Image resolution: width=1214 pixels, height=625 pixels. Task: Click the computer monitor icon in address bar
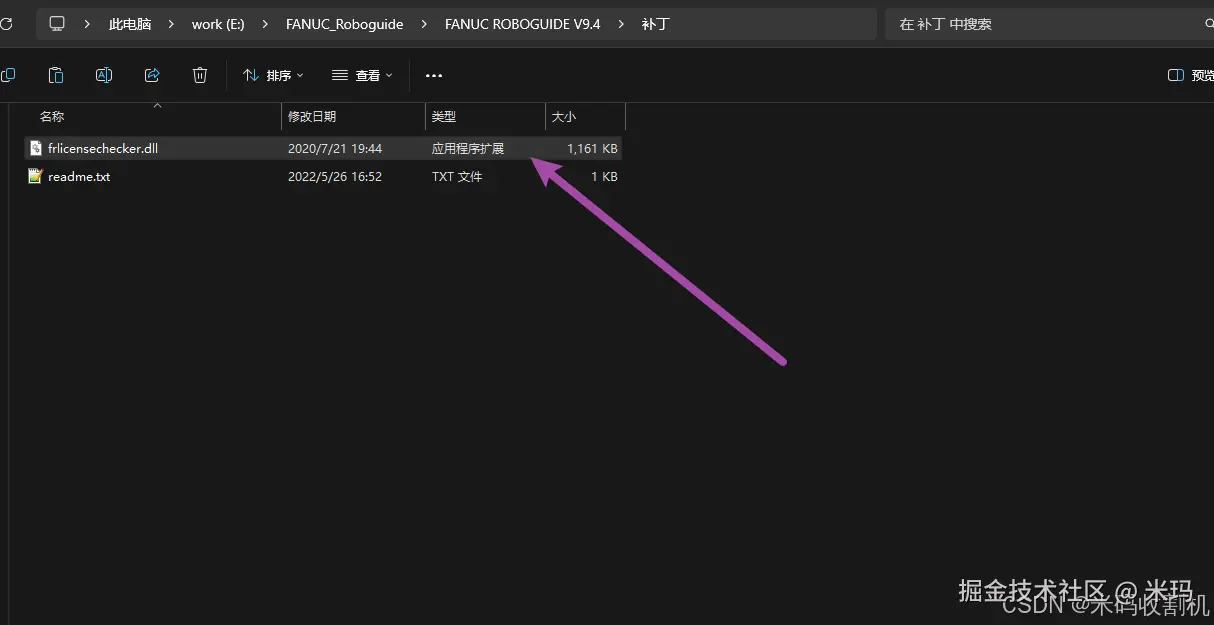pos(57,23)
